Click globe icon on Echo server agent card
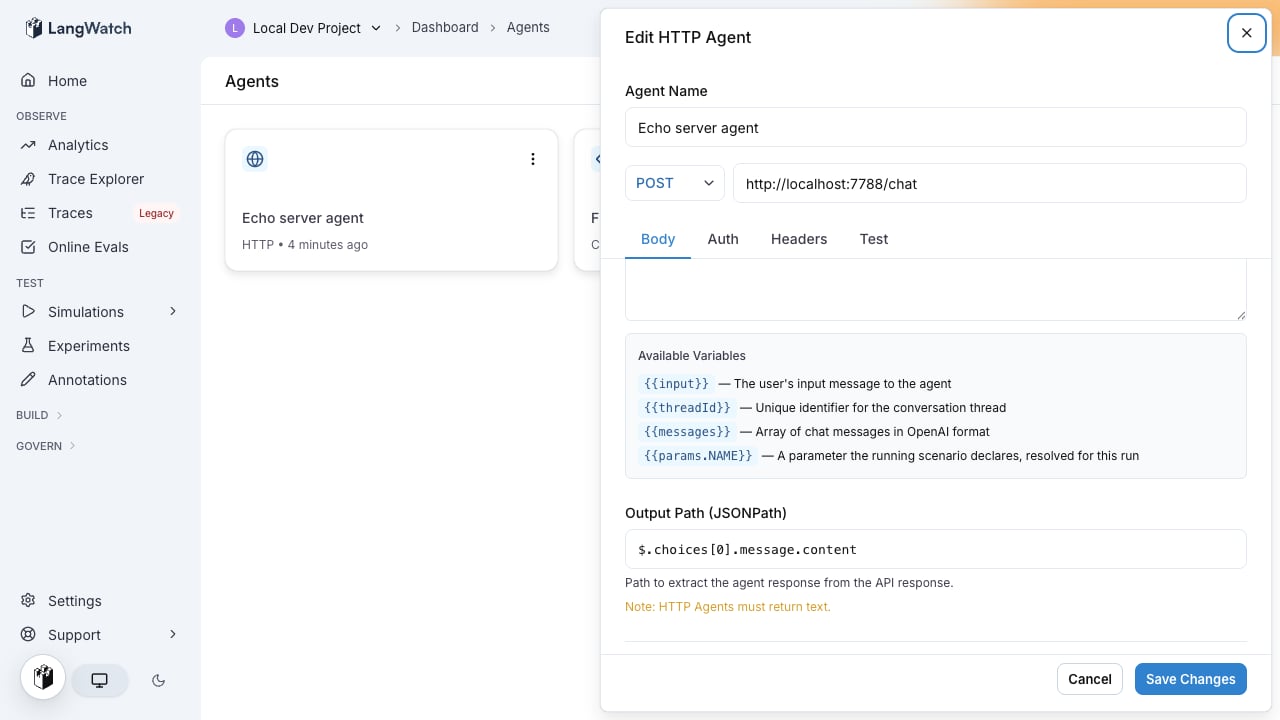This screenshot has width=1280, height=720. point(255,159)
